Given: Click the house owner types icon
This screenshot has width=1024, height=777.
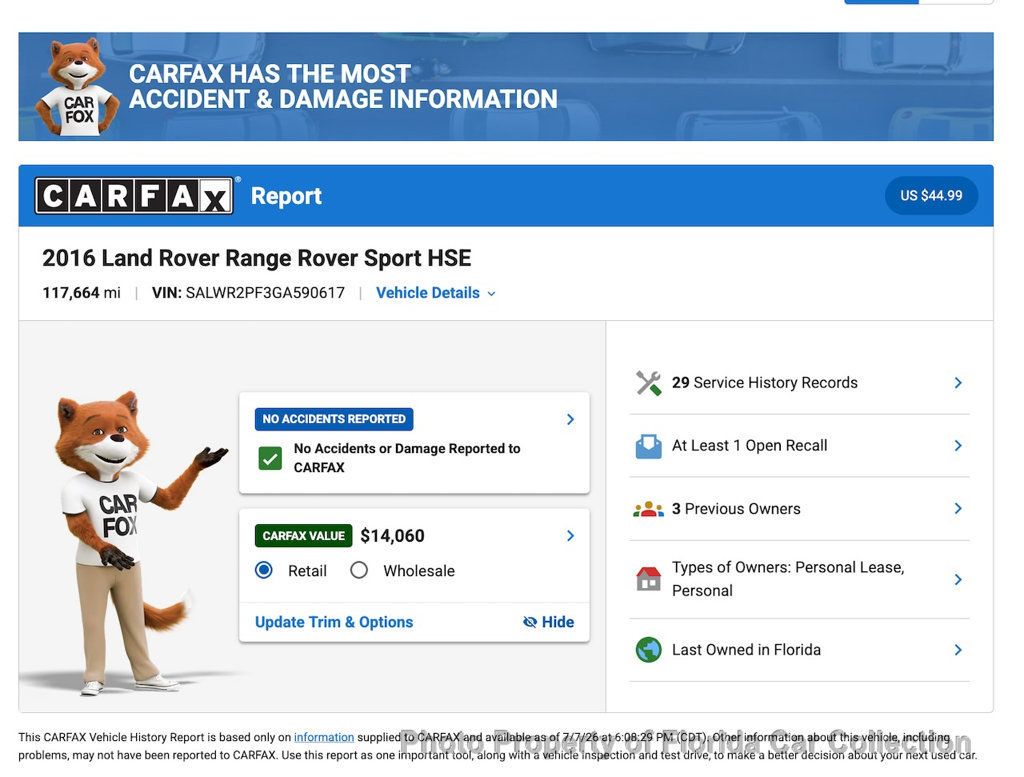Looking at the screenshot, I should pos(648,579).
